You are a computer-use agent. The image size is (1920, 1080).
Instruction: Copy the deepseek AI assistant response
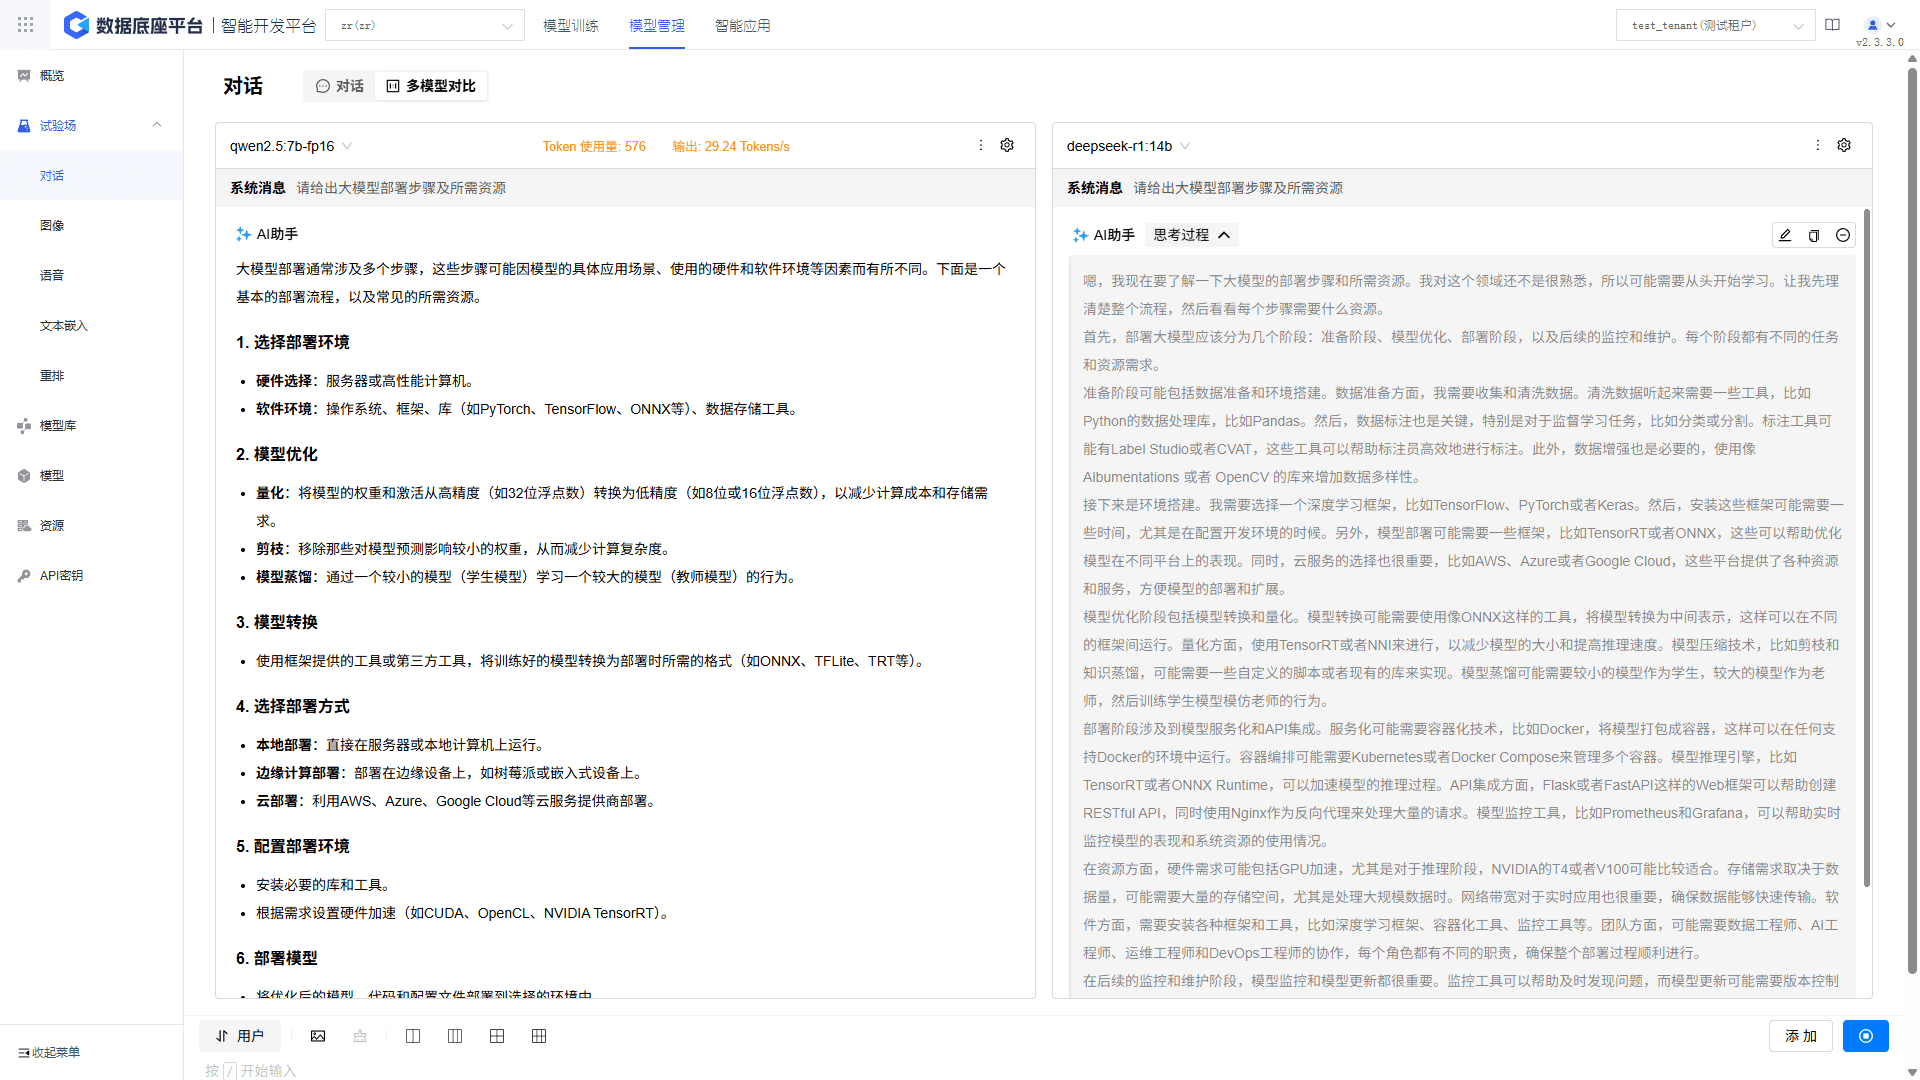pos(1814,235)
